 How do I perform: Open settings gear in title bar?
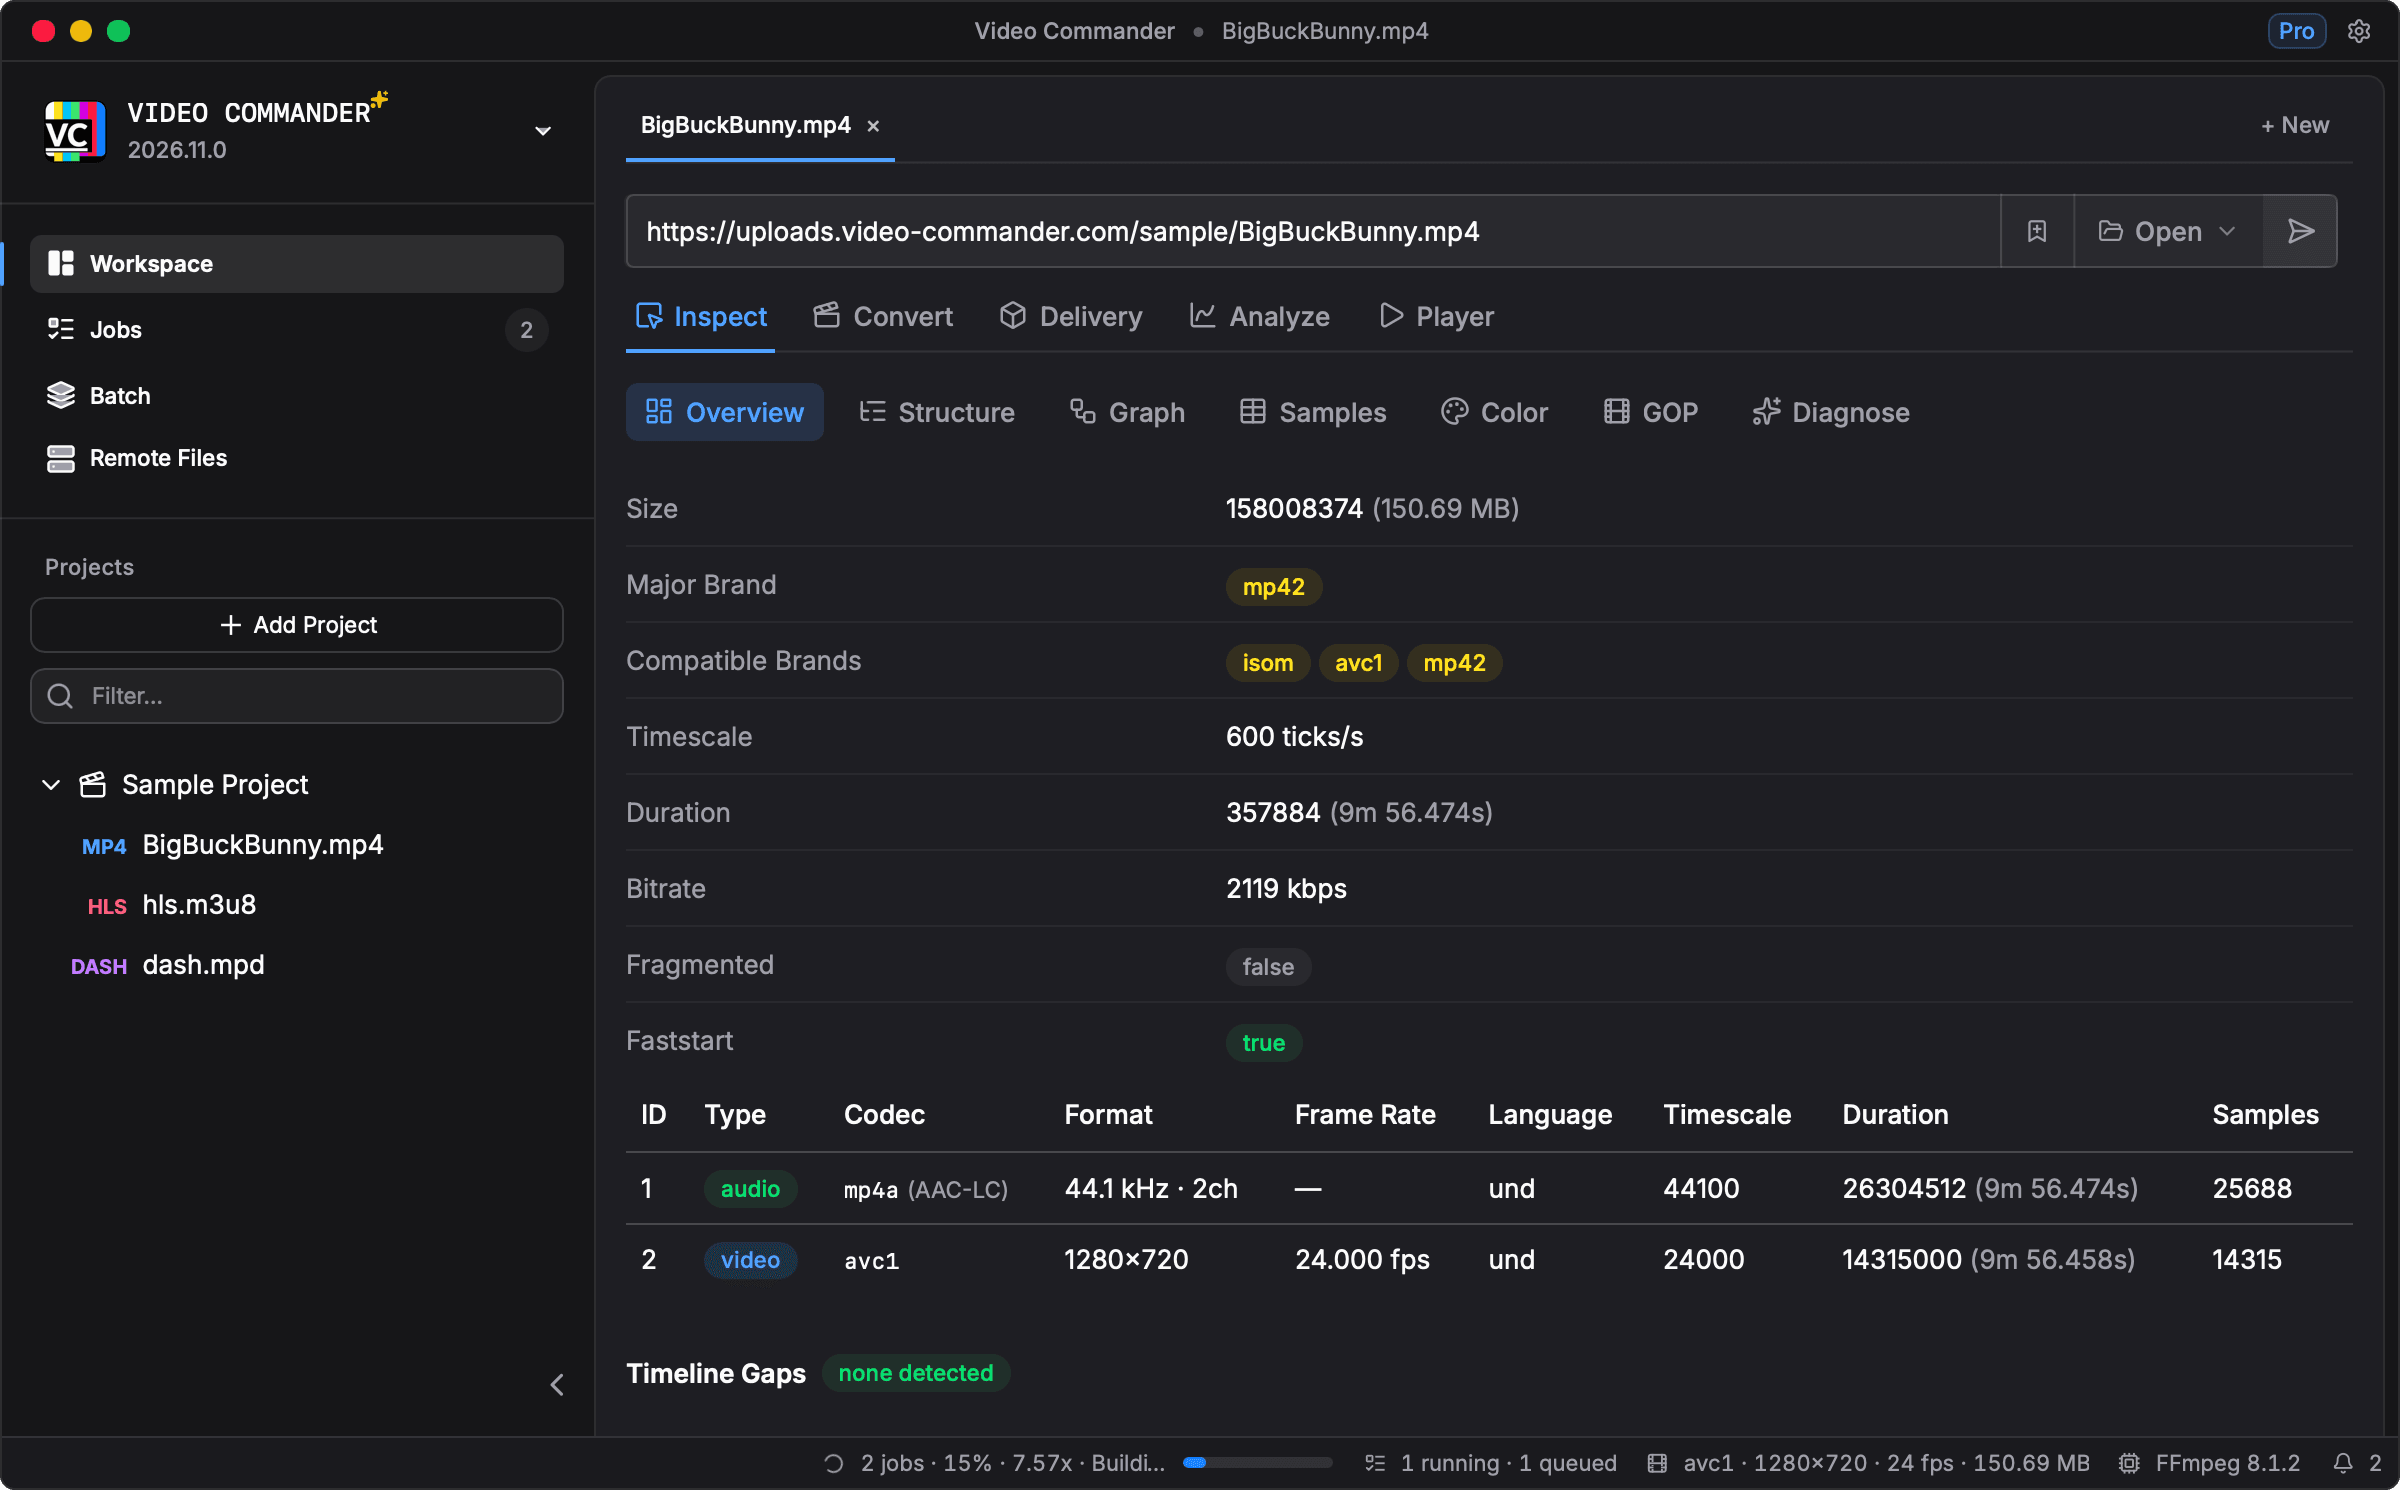coord(2359,31)
